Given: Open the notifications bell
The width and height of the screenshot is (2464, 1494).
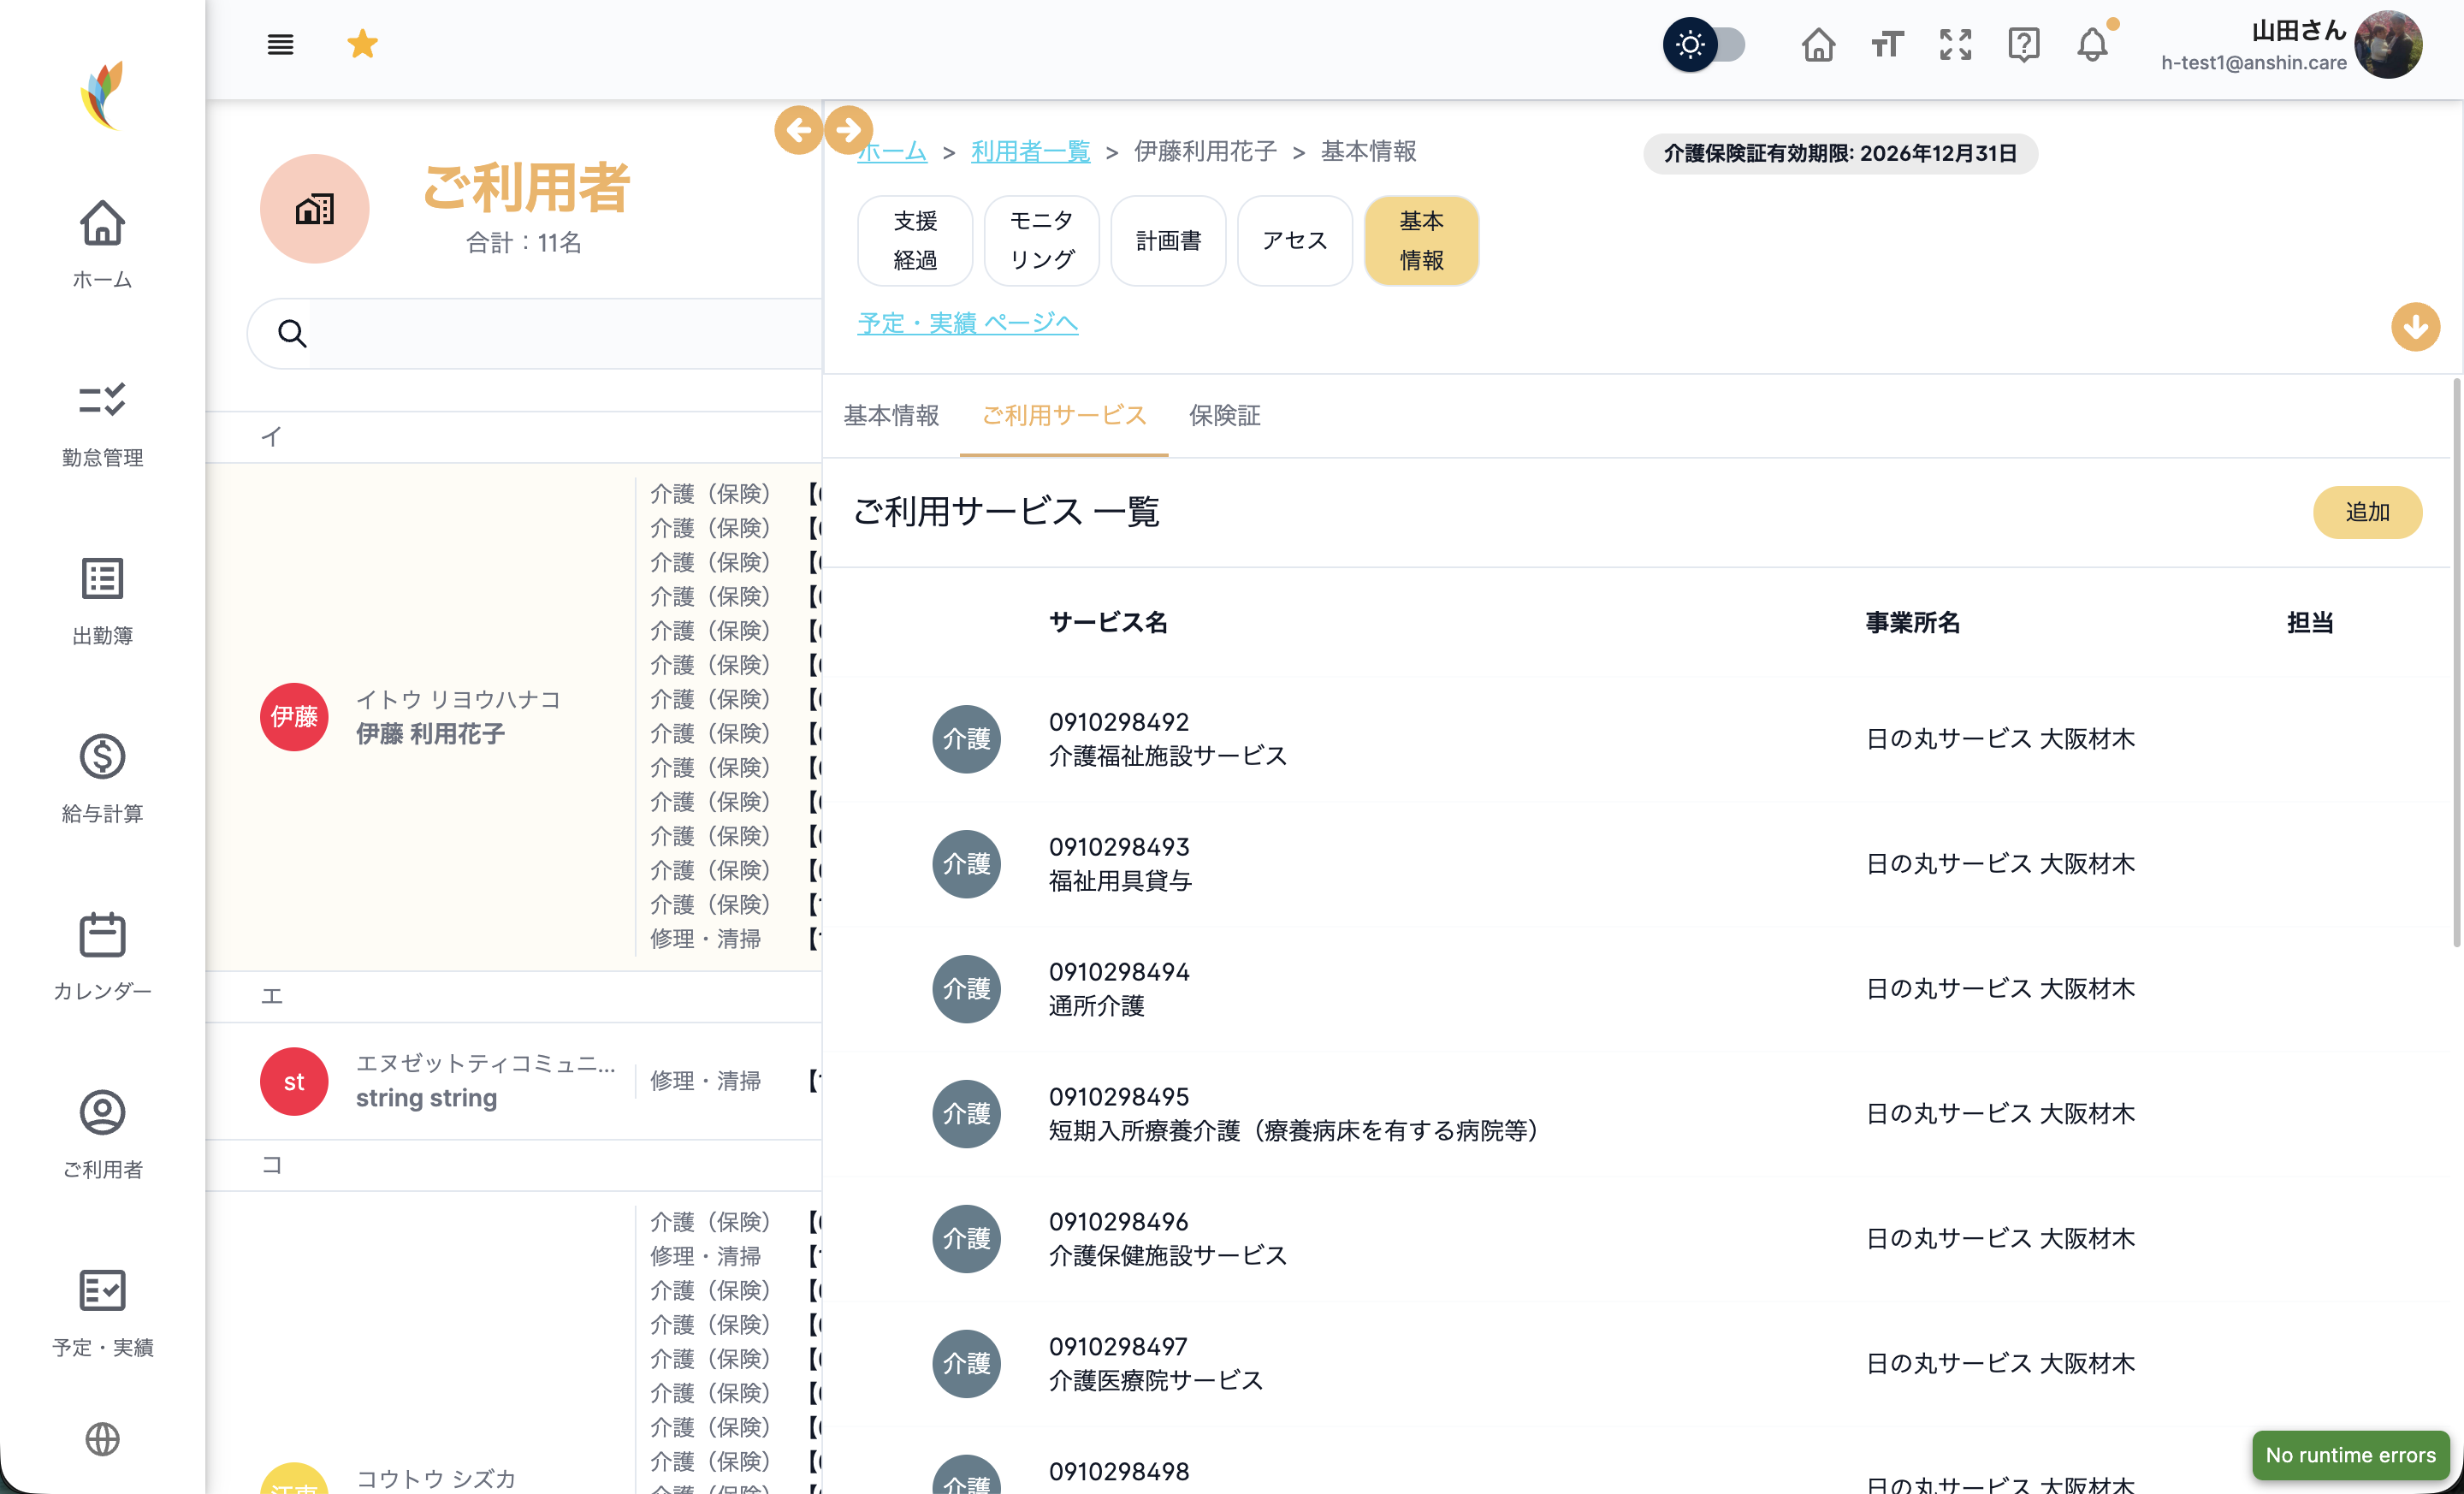Looking at the screenshot, I should tap(2092, 44).
